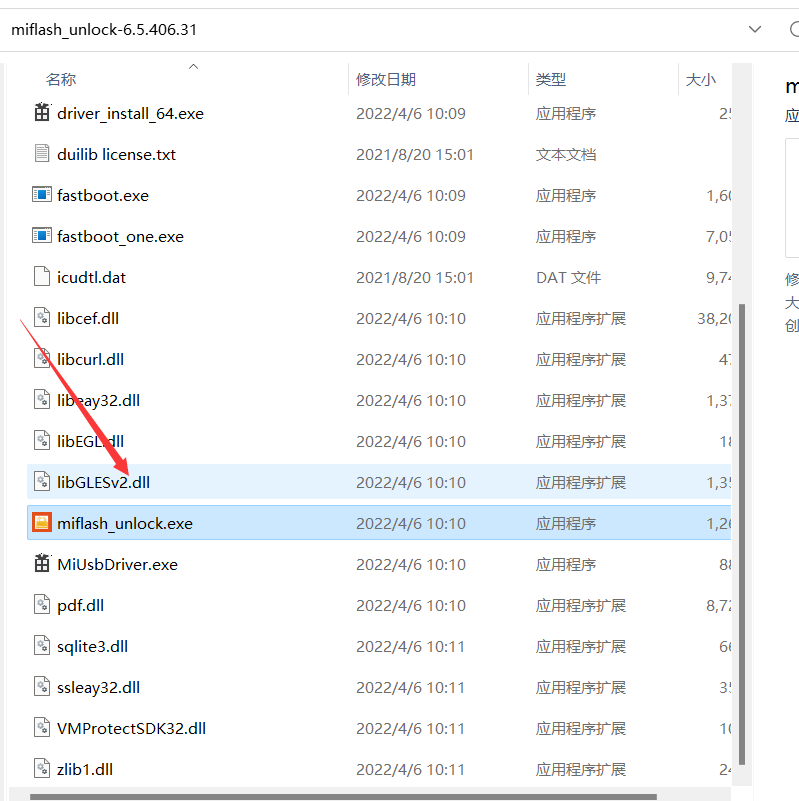
Task: Click the icudtl.dat blank file icon
Action: pyautogui.click(x=42, y=276)
